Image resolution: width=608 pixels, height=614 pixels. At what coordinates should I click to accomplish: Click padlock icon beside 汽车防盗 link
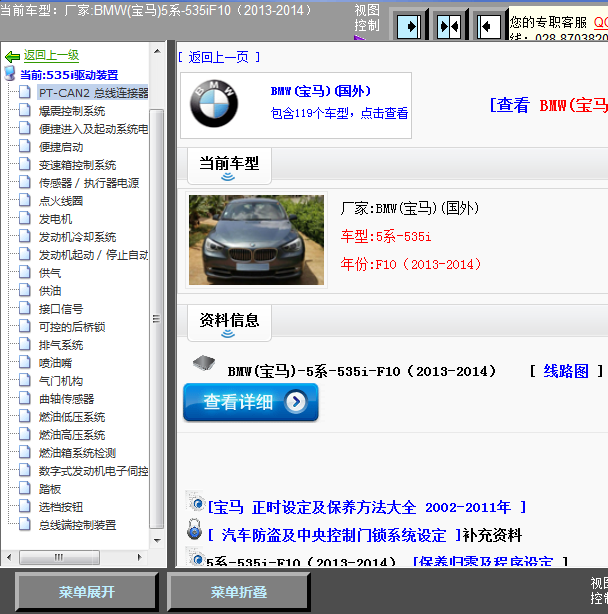[195, 529]
